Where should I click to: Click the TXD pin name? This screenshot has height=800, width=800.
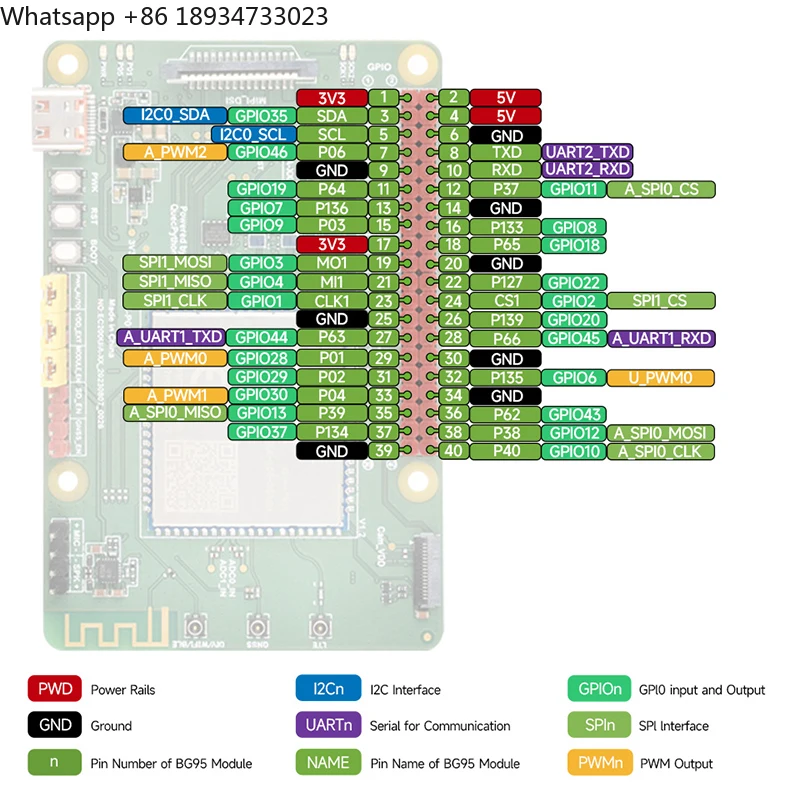506,152
